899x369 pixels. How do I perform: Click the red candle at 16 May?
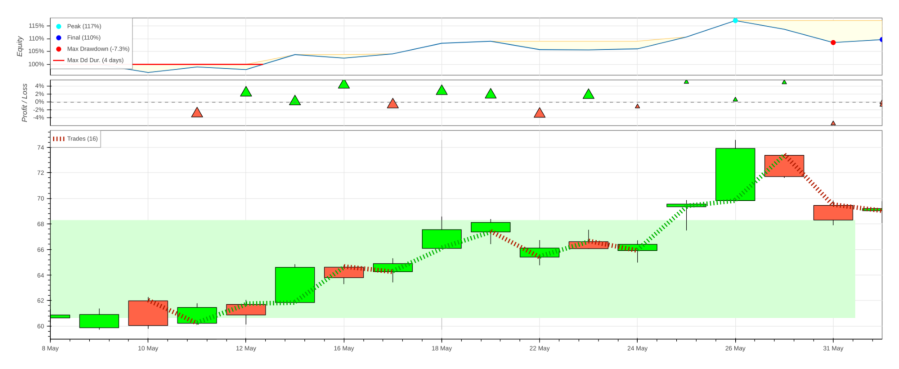[344, 272]
